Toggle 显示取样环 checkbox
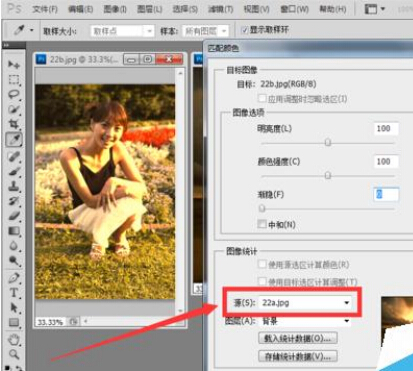The width and height of the screenshot is (413, 371). tap(245, 30)
